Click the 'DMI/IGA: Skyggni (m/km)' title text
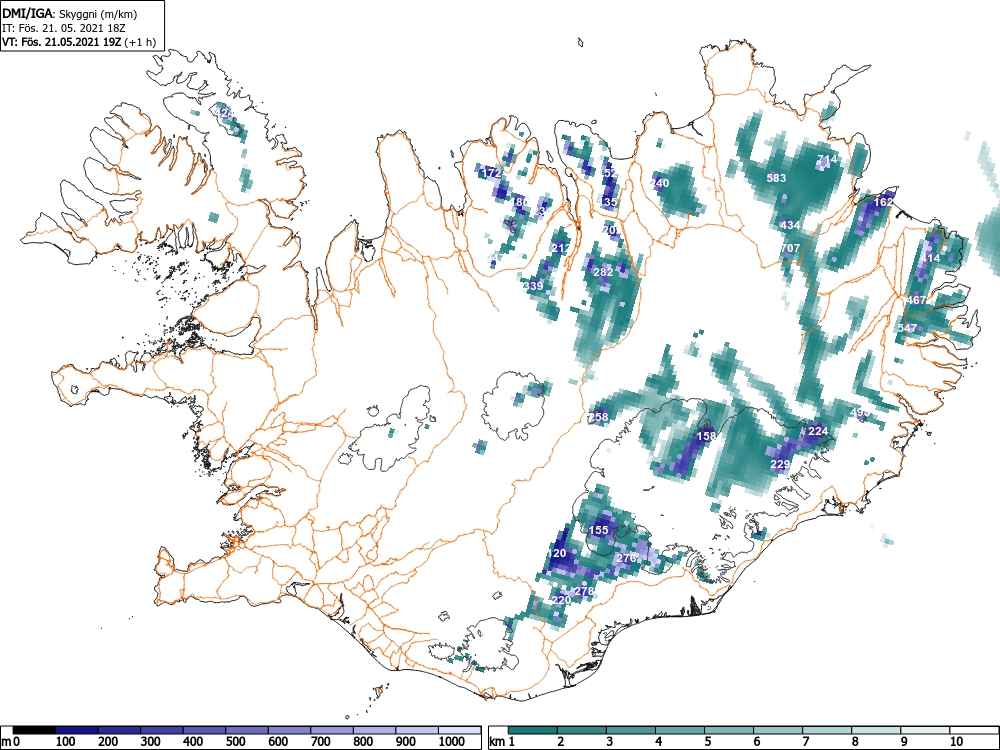The image size is (1000, 750). tap(70, 14)
